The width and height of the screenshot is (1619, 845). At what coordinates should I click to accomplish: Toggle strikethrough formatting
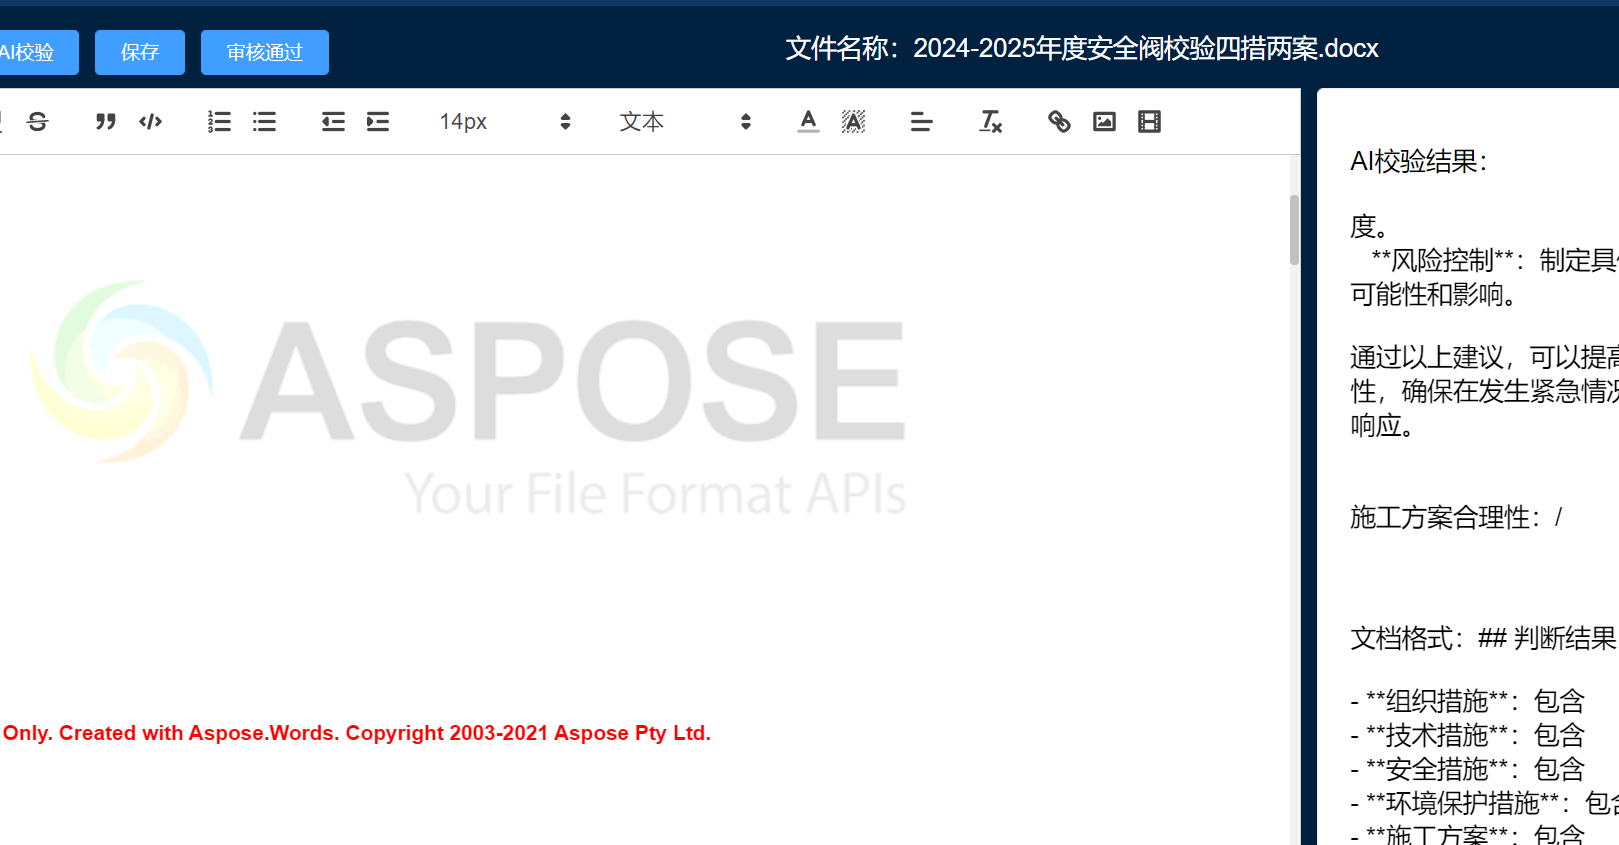pyautogui.click(x=38, y=122)
